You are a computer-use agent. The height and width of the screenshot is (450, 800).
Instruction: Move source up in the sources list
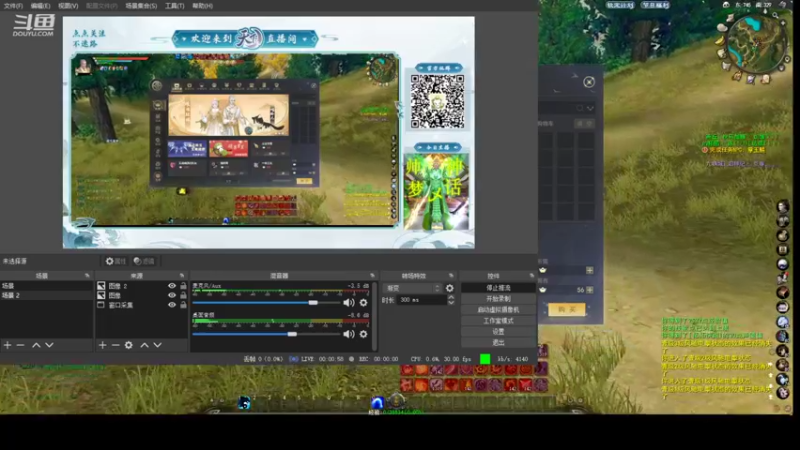coord(144,345)
